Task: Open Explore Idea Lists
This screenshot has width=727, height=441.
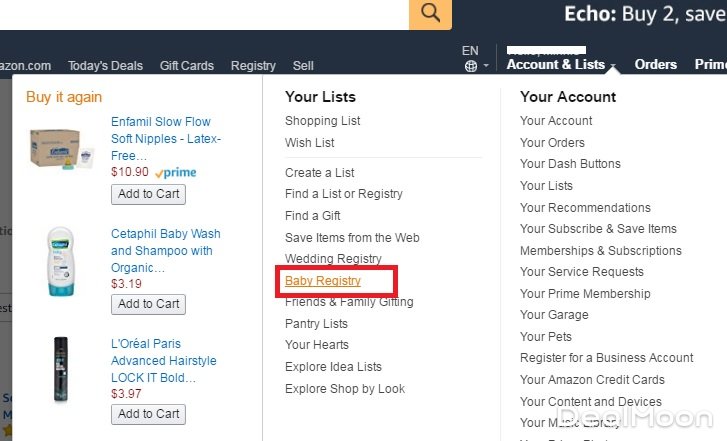Action: pyautogui.click(x=333, y=367)
